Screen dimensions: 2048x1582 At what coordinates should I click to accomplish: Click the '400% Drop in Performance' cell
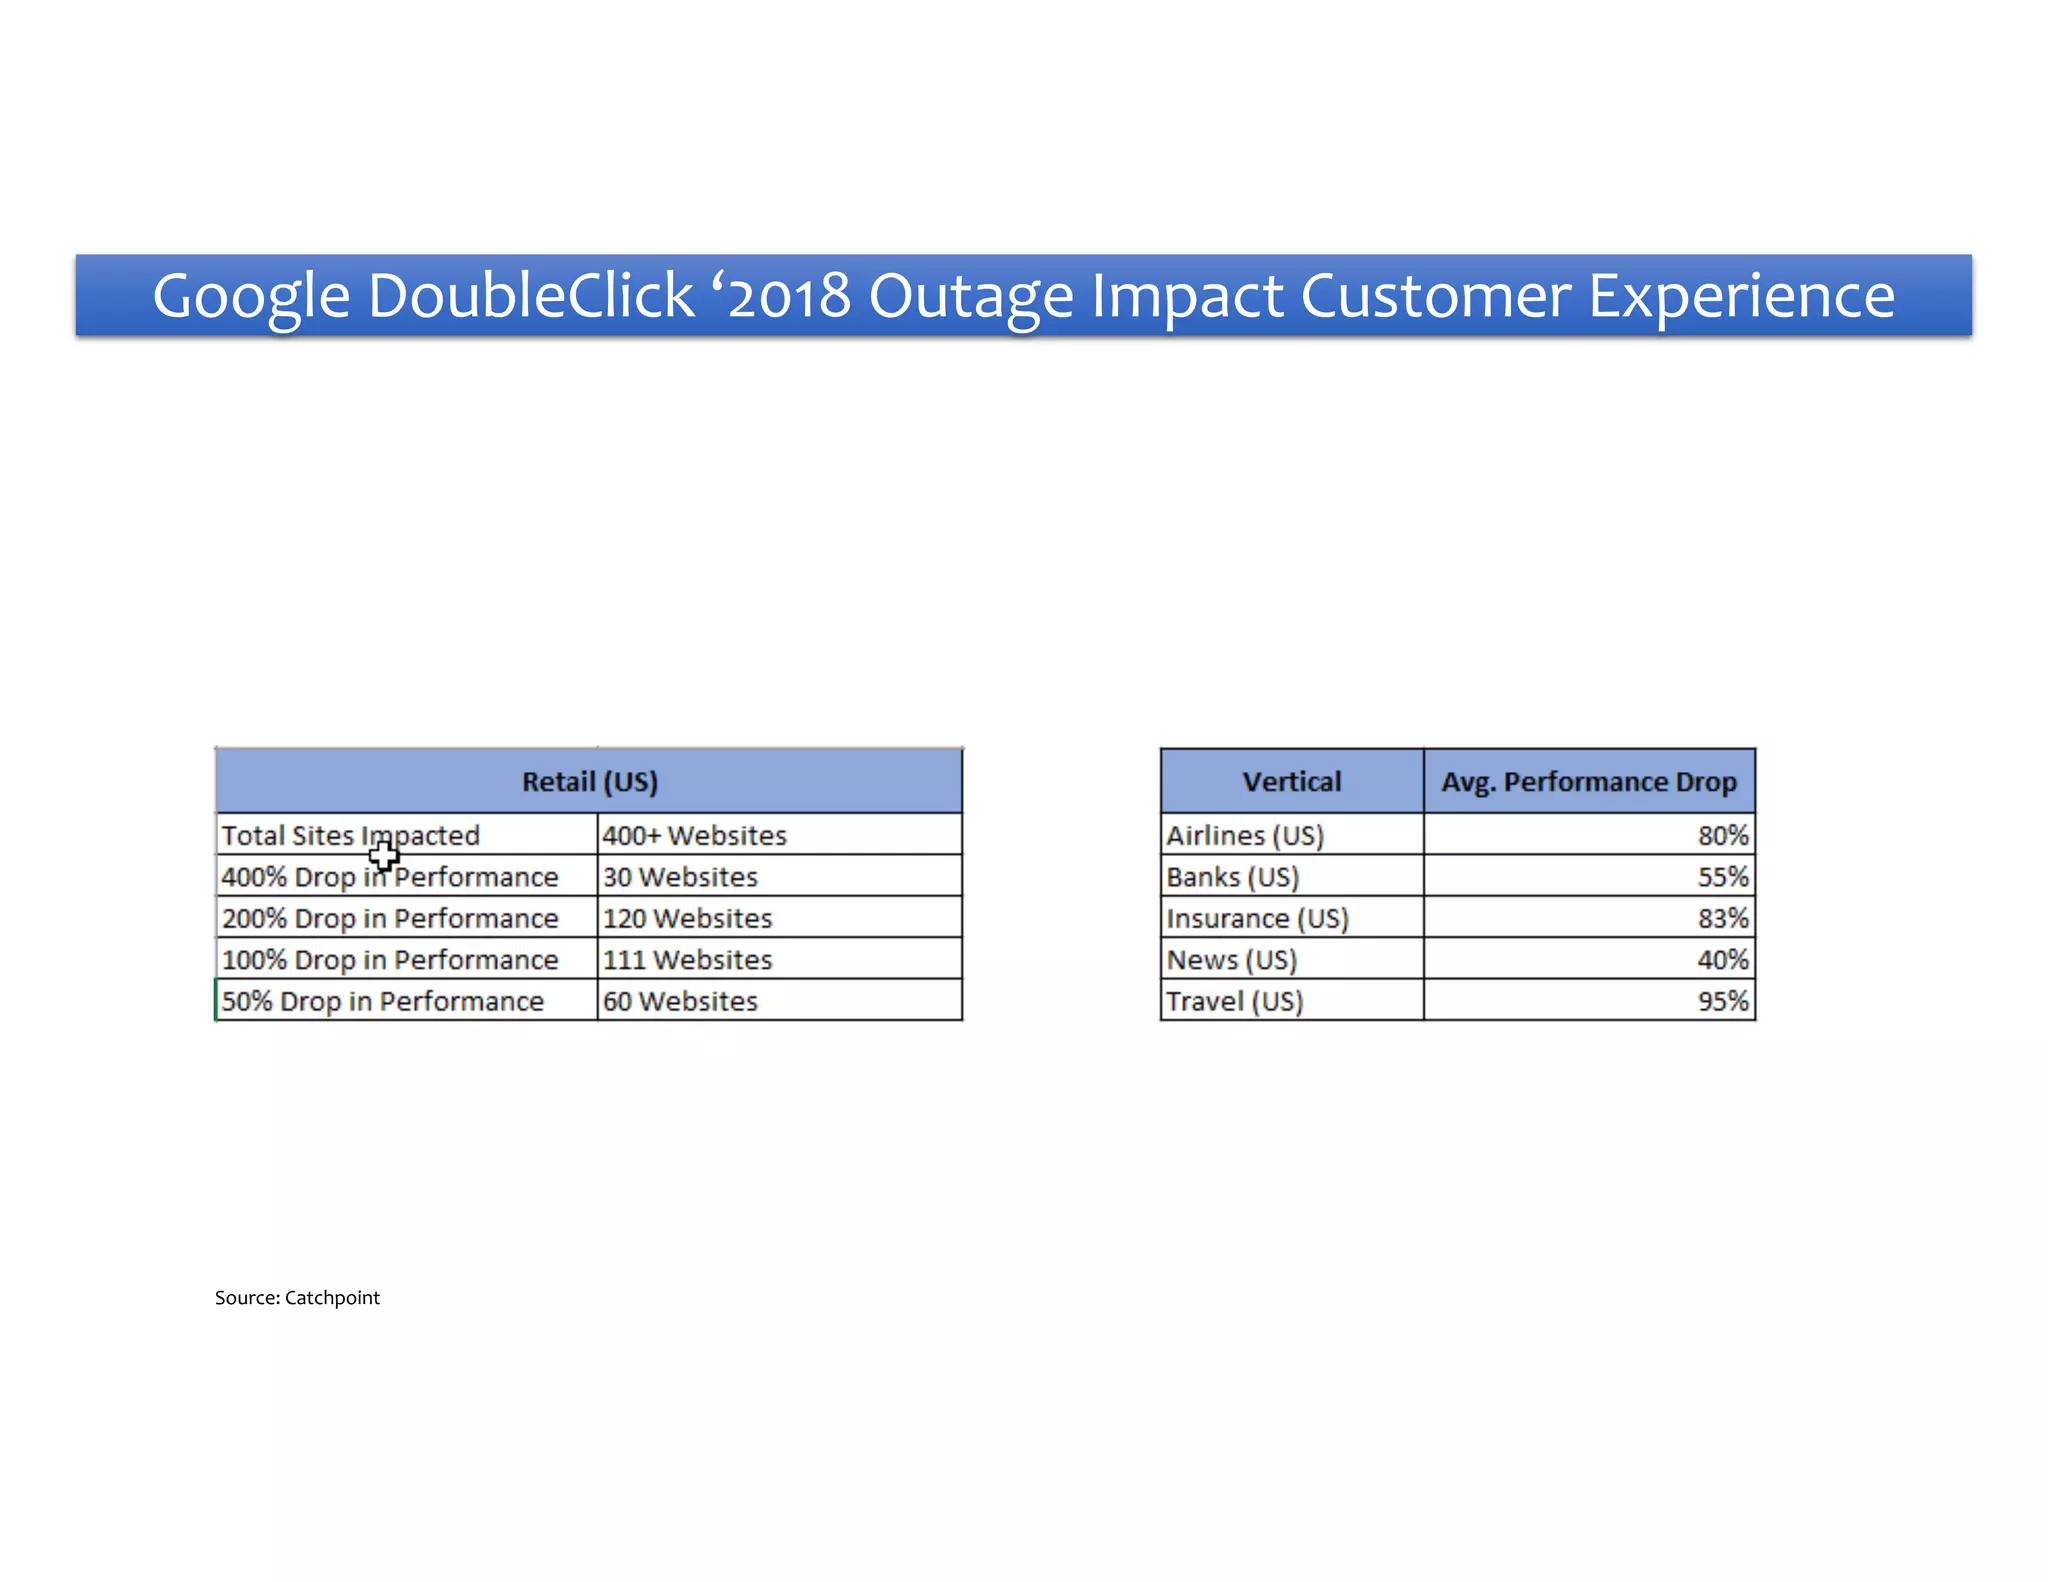[406, 876]
